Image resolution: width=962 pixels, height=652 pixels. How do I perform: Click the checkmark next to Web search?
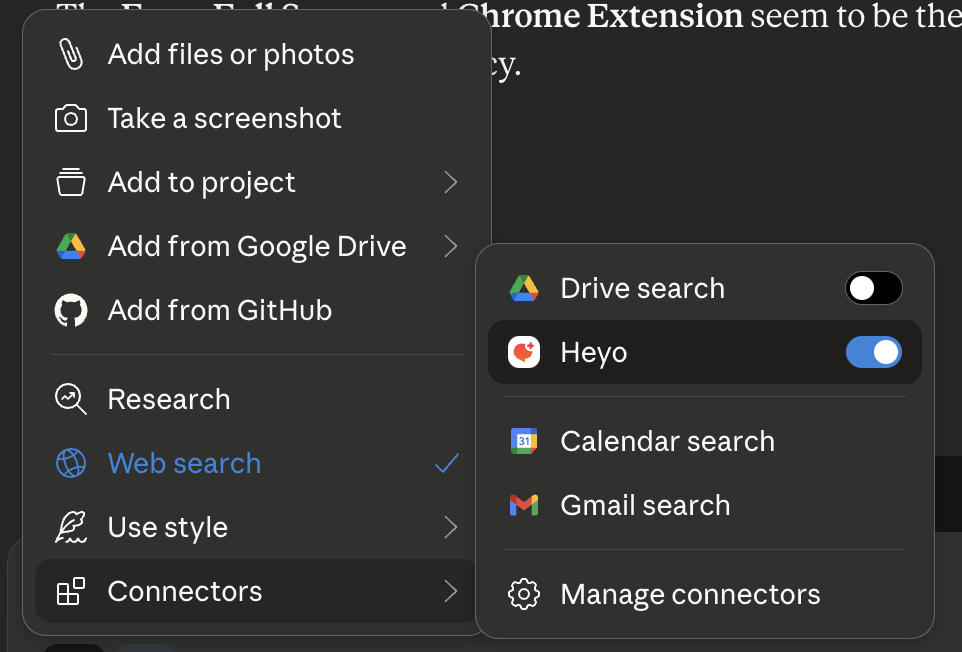[x=447, y=463]
